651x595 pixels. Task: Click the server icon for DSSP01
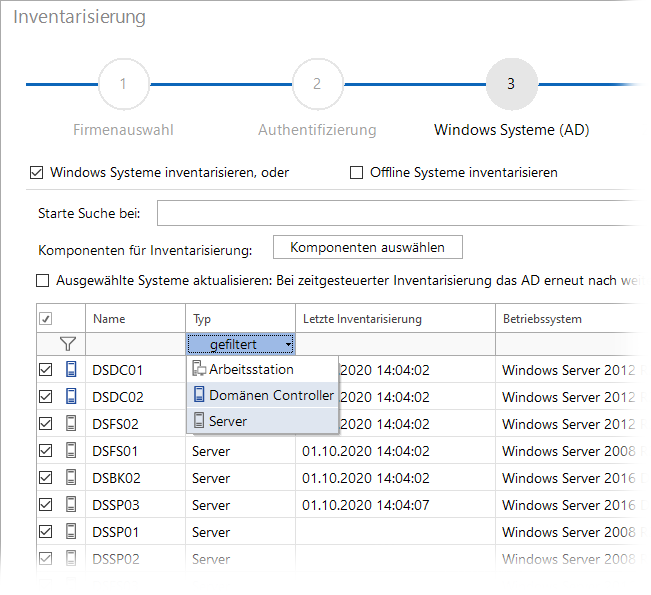[71, 531]
